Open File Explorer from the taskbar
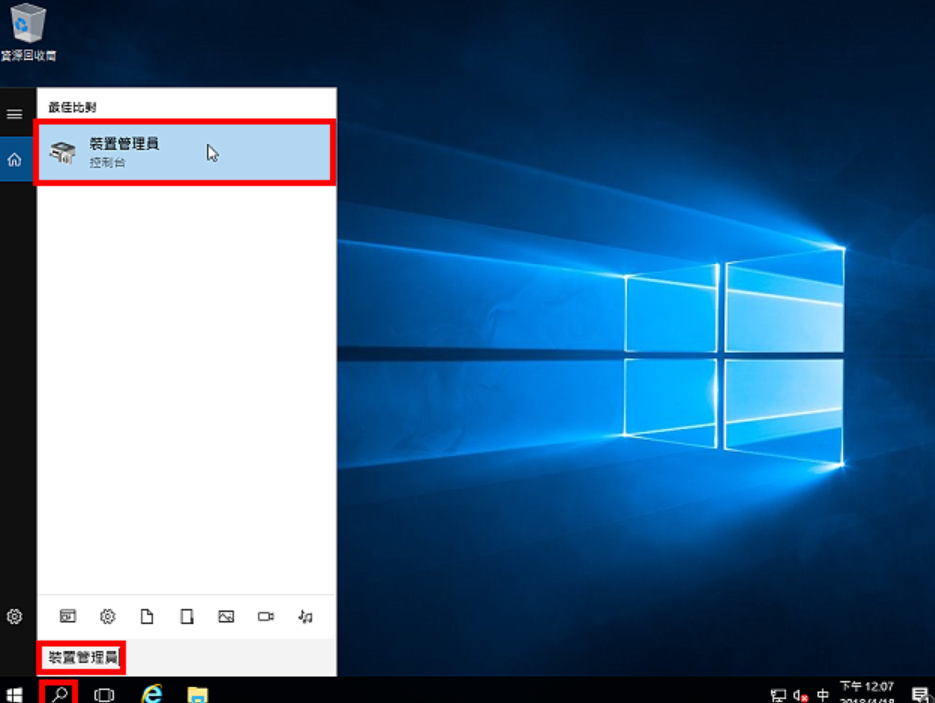The image size is (935, 703). pos(197,695)
